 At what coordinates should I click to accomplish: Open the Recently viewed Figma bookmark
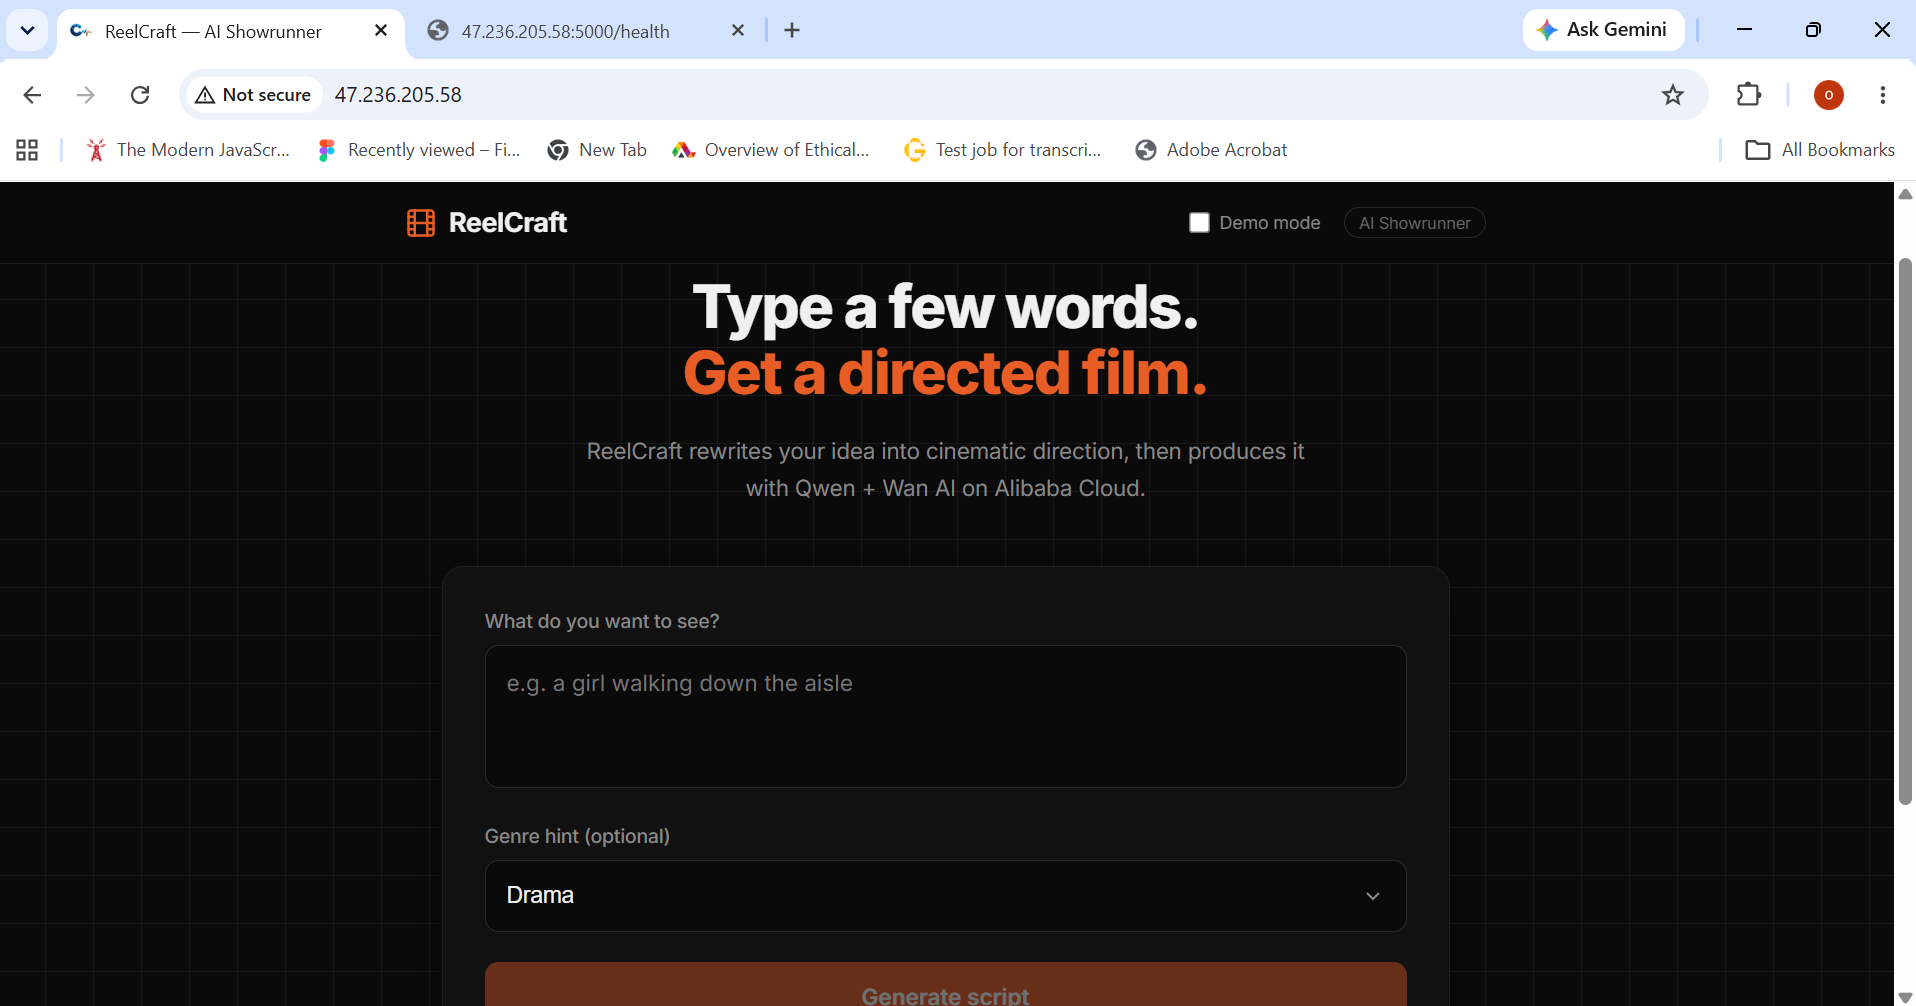[419, 150]
